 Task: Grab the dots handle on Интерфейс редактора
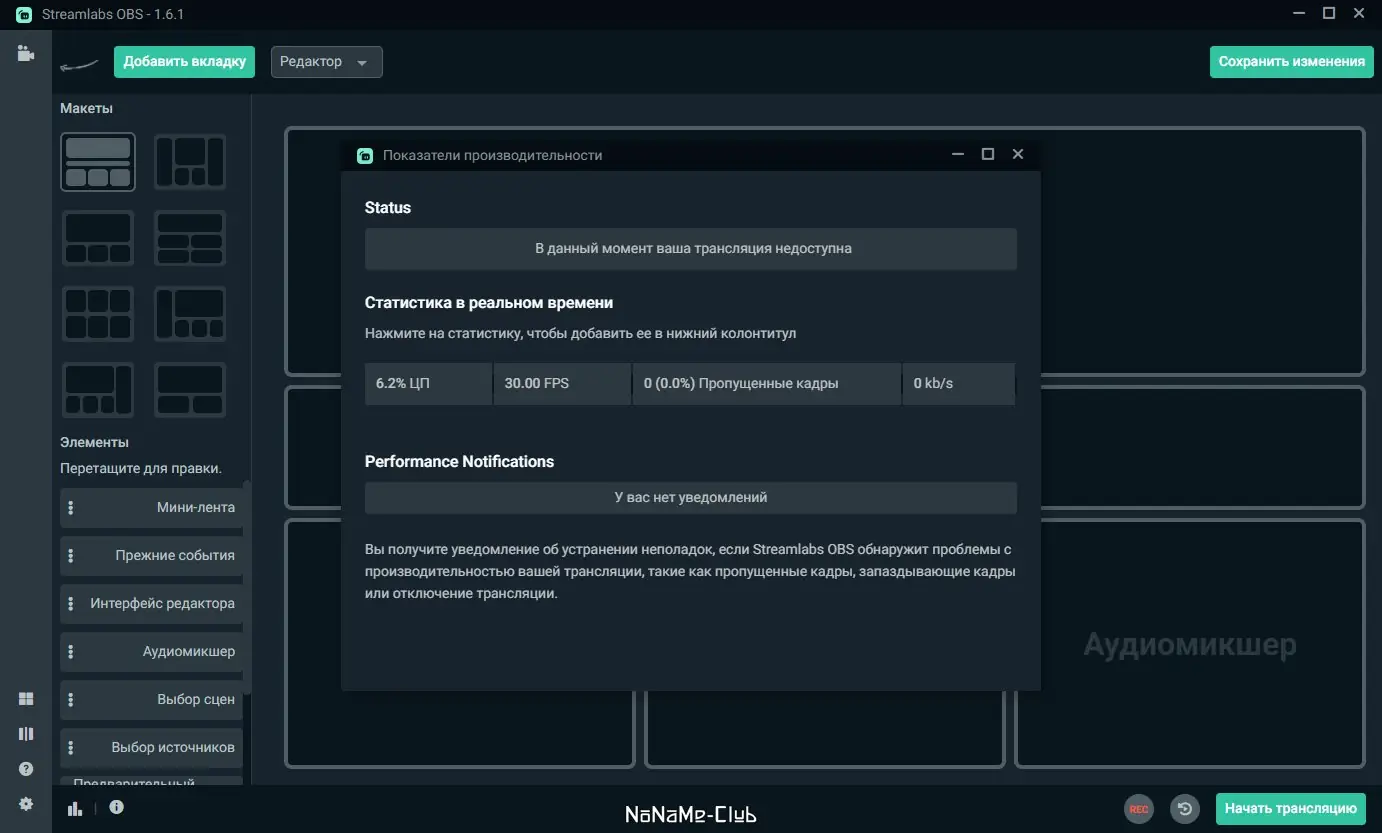tap(70, 604)
